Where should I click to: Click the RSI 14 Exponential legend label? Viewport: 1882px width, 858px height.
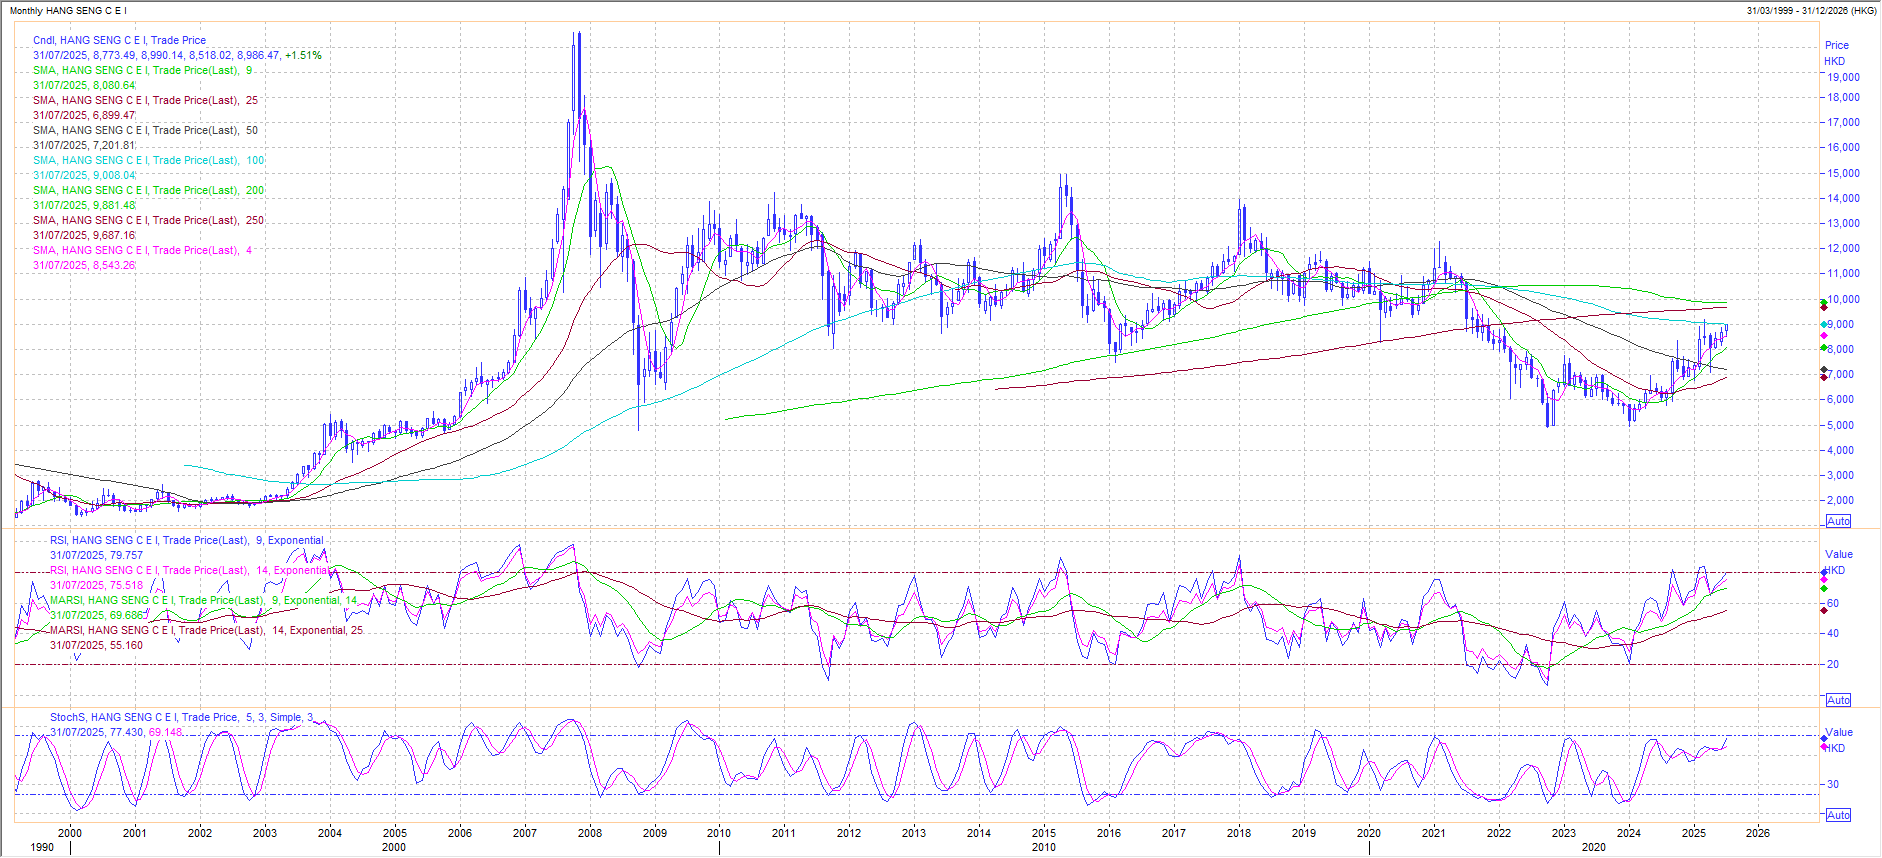tap(190, 571)
